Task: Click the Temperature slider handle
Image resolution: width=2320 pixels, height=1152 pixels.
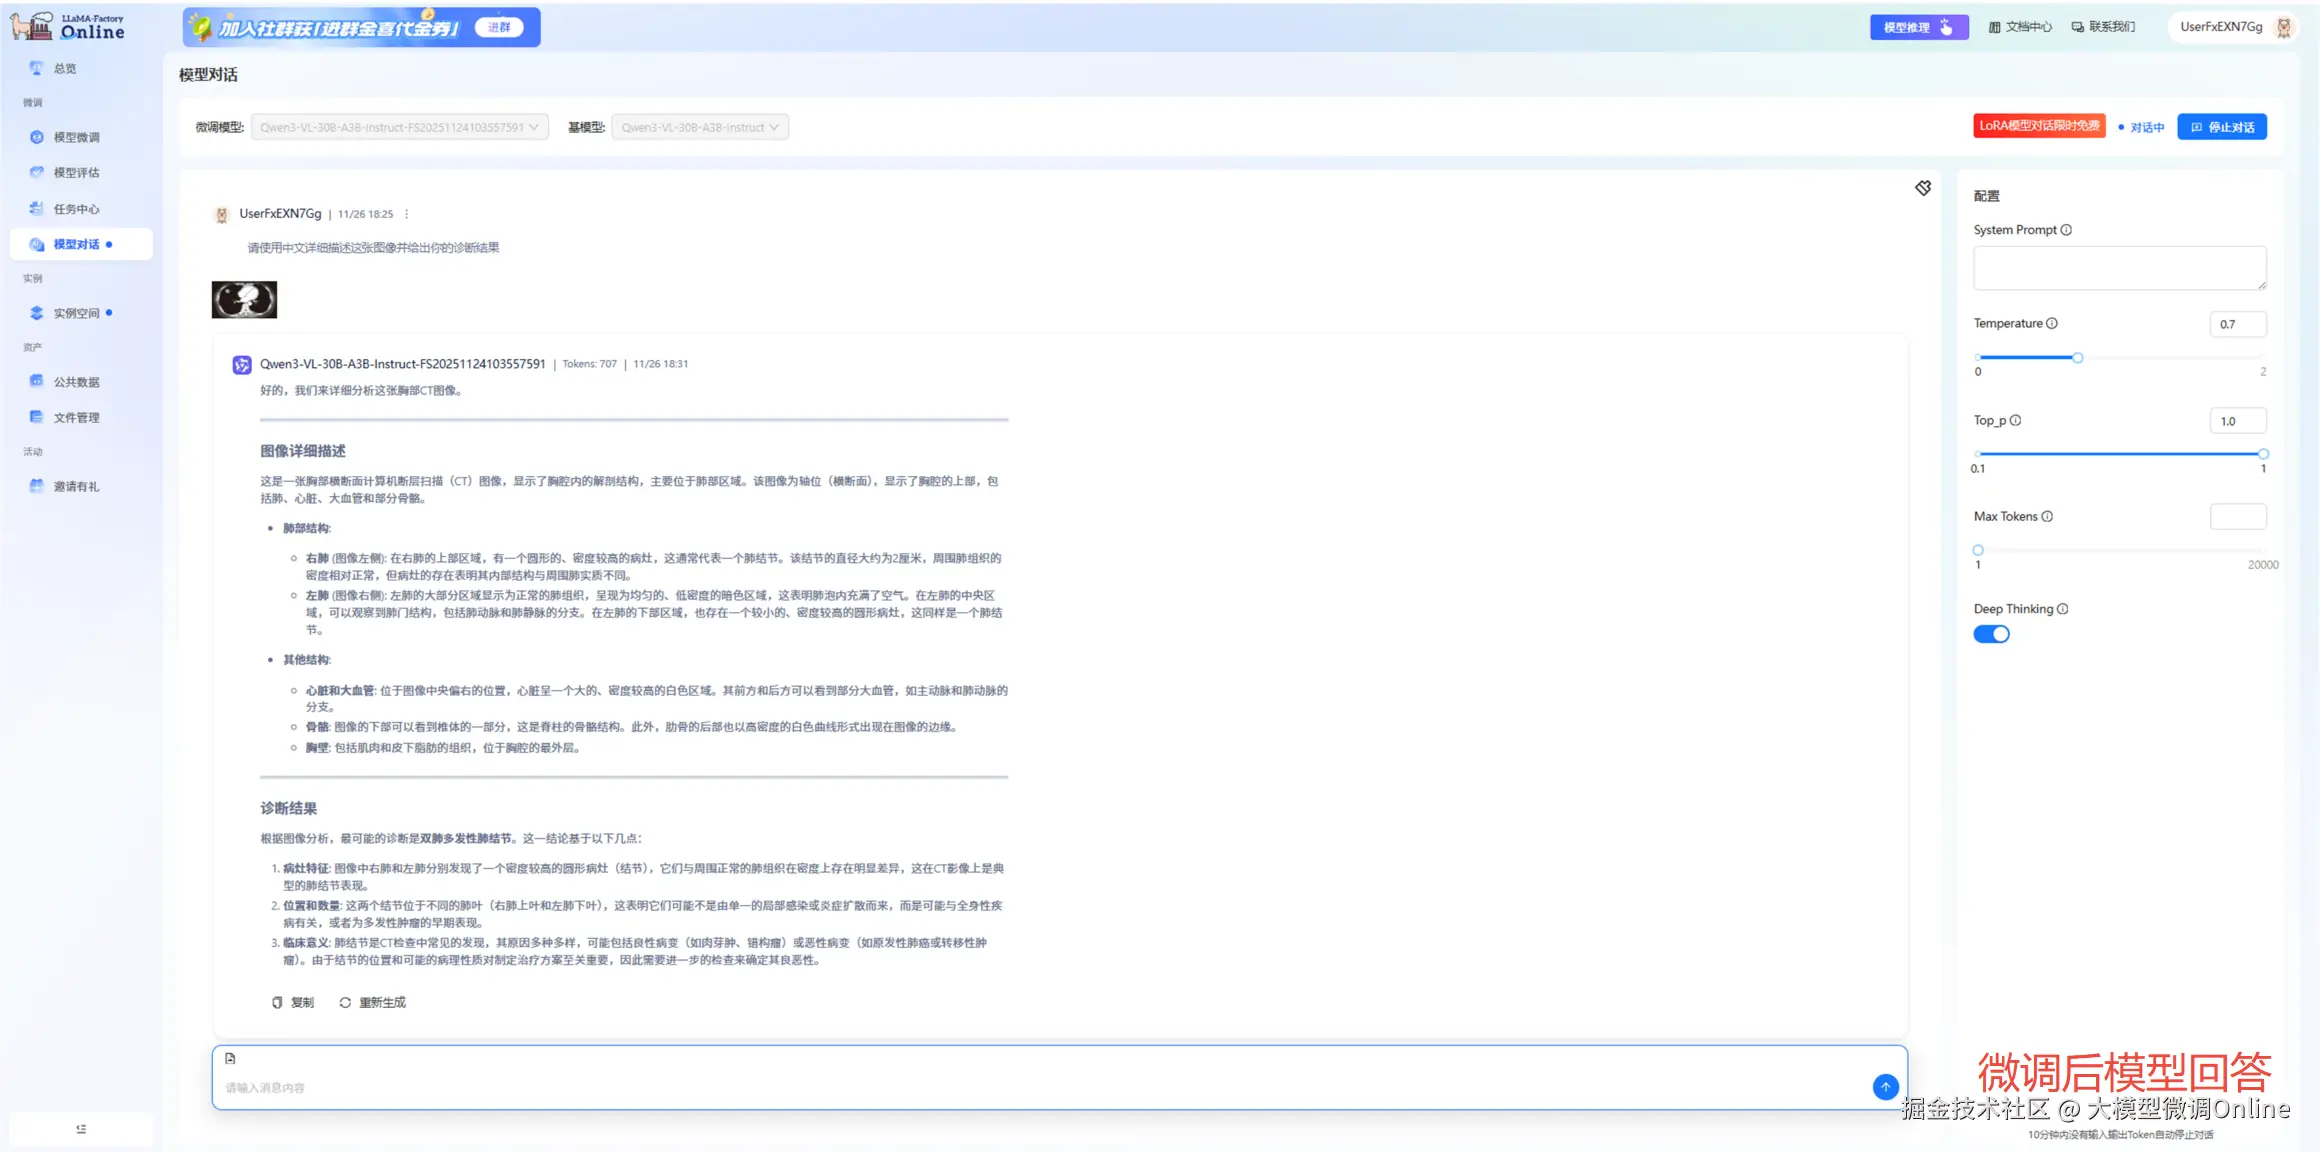Action: pyautogui.click(x=2077, y=357)
